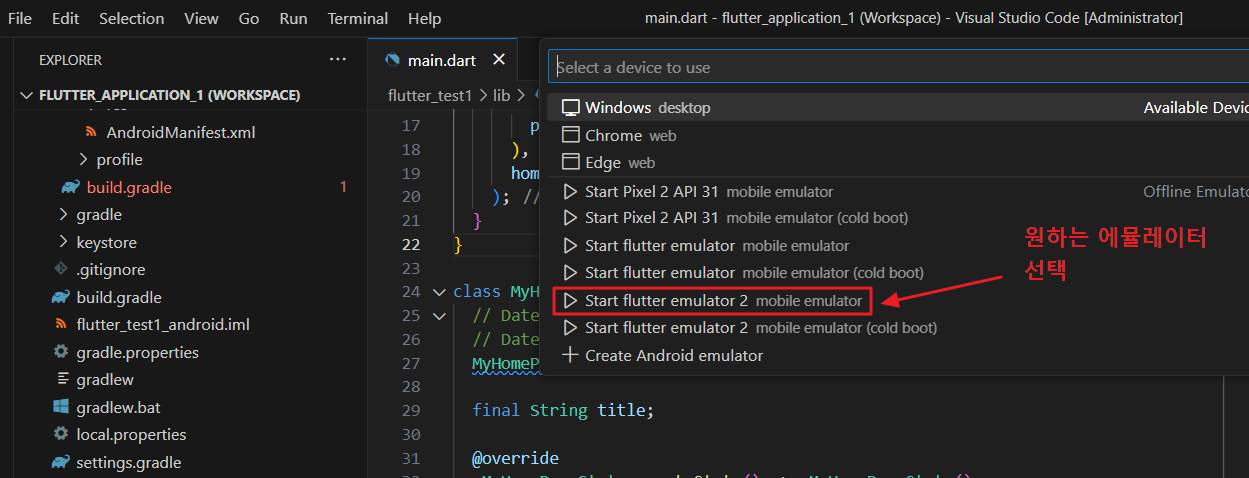Select Windows desktop device
The image size is (1249, 478).
click(x=898, y=107)
